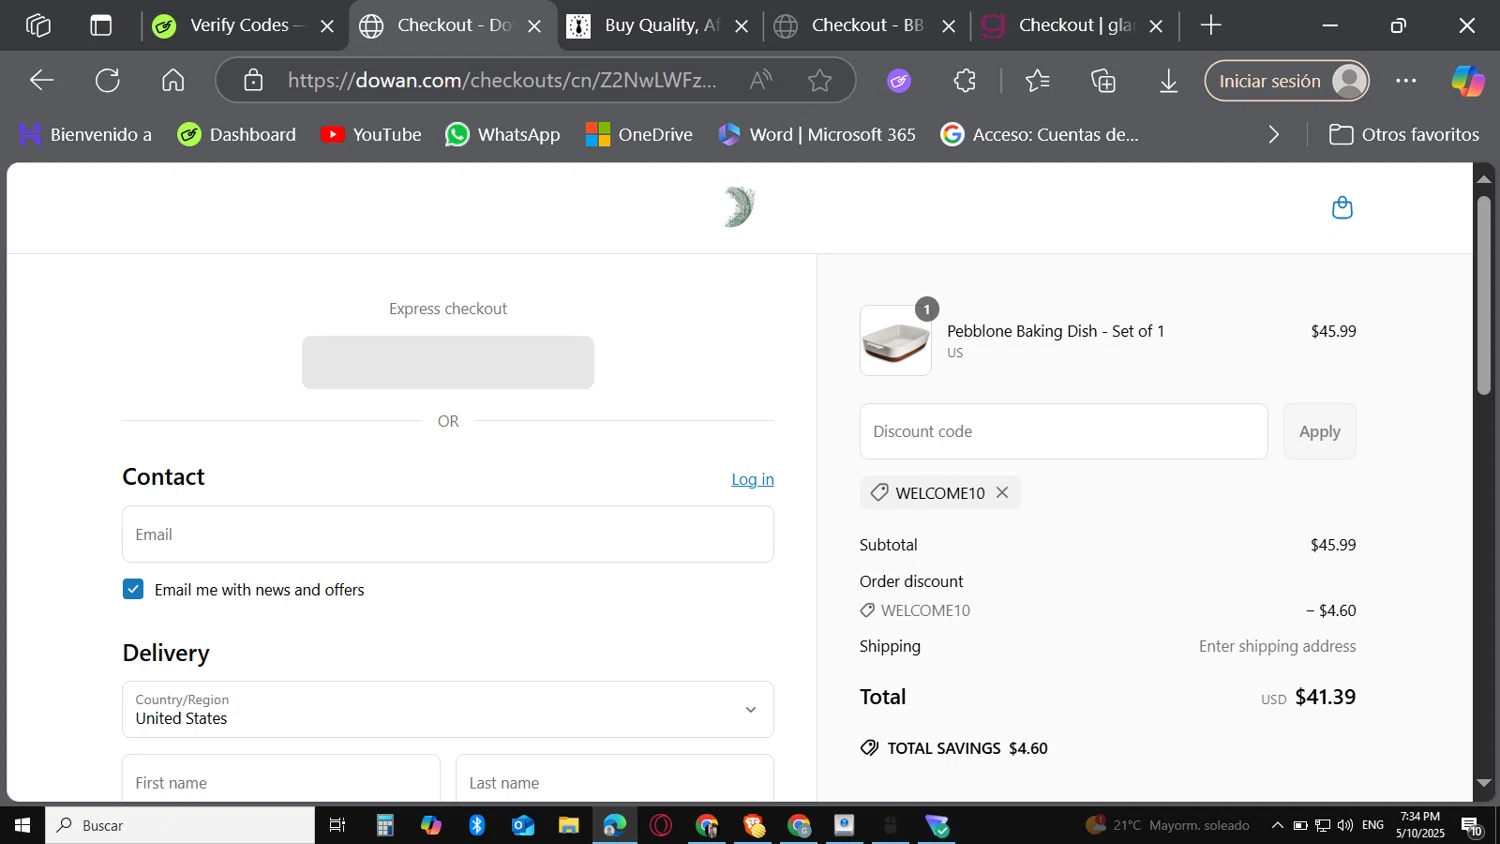Image resolution: width=1500 pixels, height=844 pixels.
Task: Open the volume control in tray
Action: tap(1345, 825)
